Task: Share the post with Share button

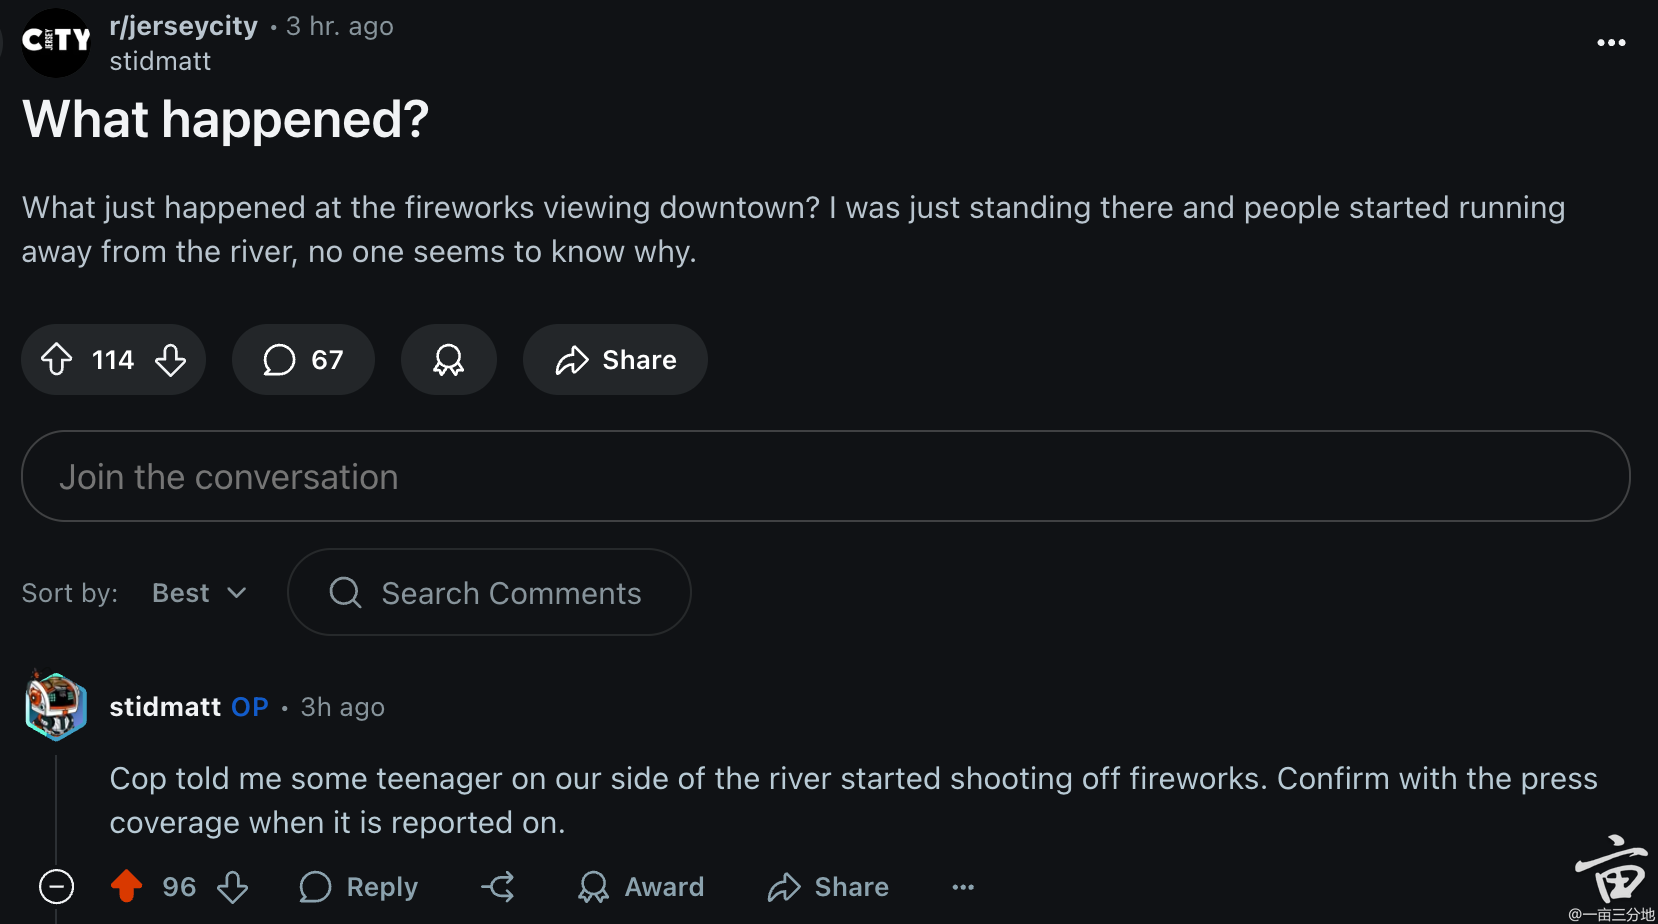Action: (x=615, y=359)
